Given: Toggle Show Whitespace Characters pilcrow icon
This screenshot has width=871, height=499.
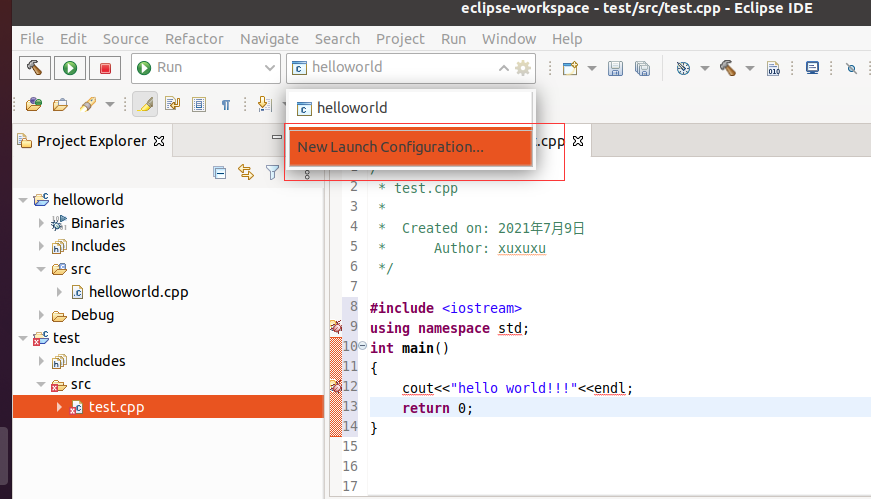Looking at the screenshot, I should pyautogui.click(x=226, y=104).
